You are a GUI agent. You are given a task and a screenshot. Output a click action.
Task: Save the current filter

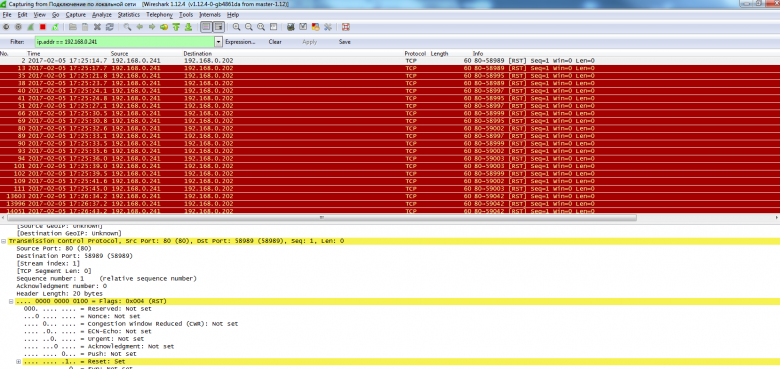tap(345, 42)
